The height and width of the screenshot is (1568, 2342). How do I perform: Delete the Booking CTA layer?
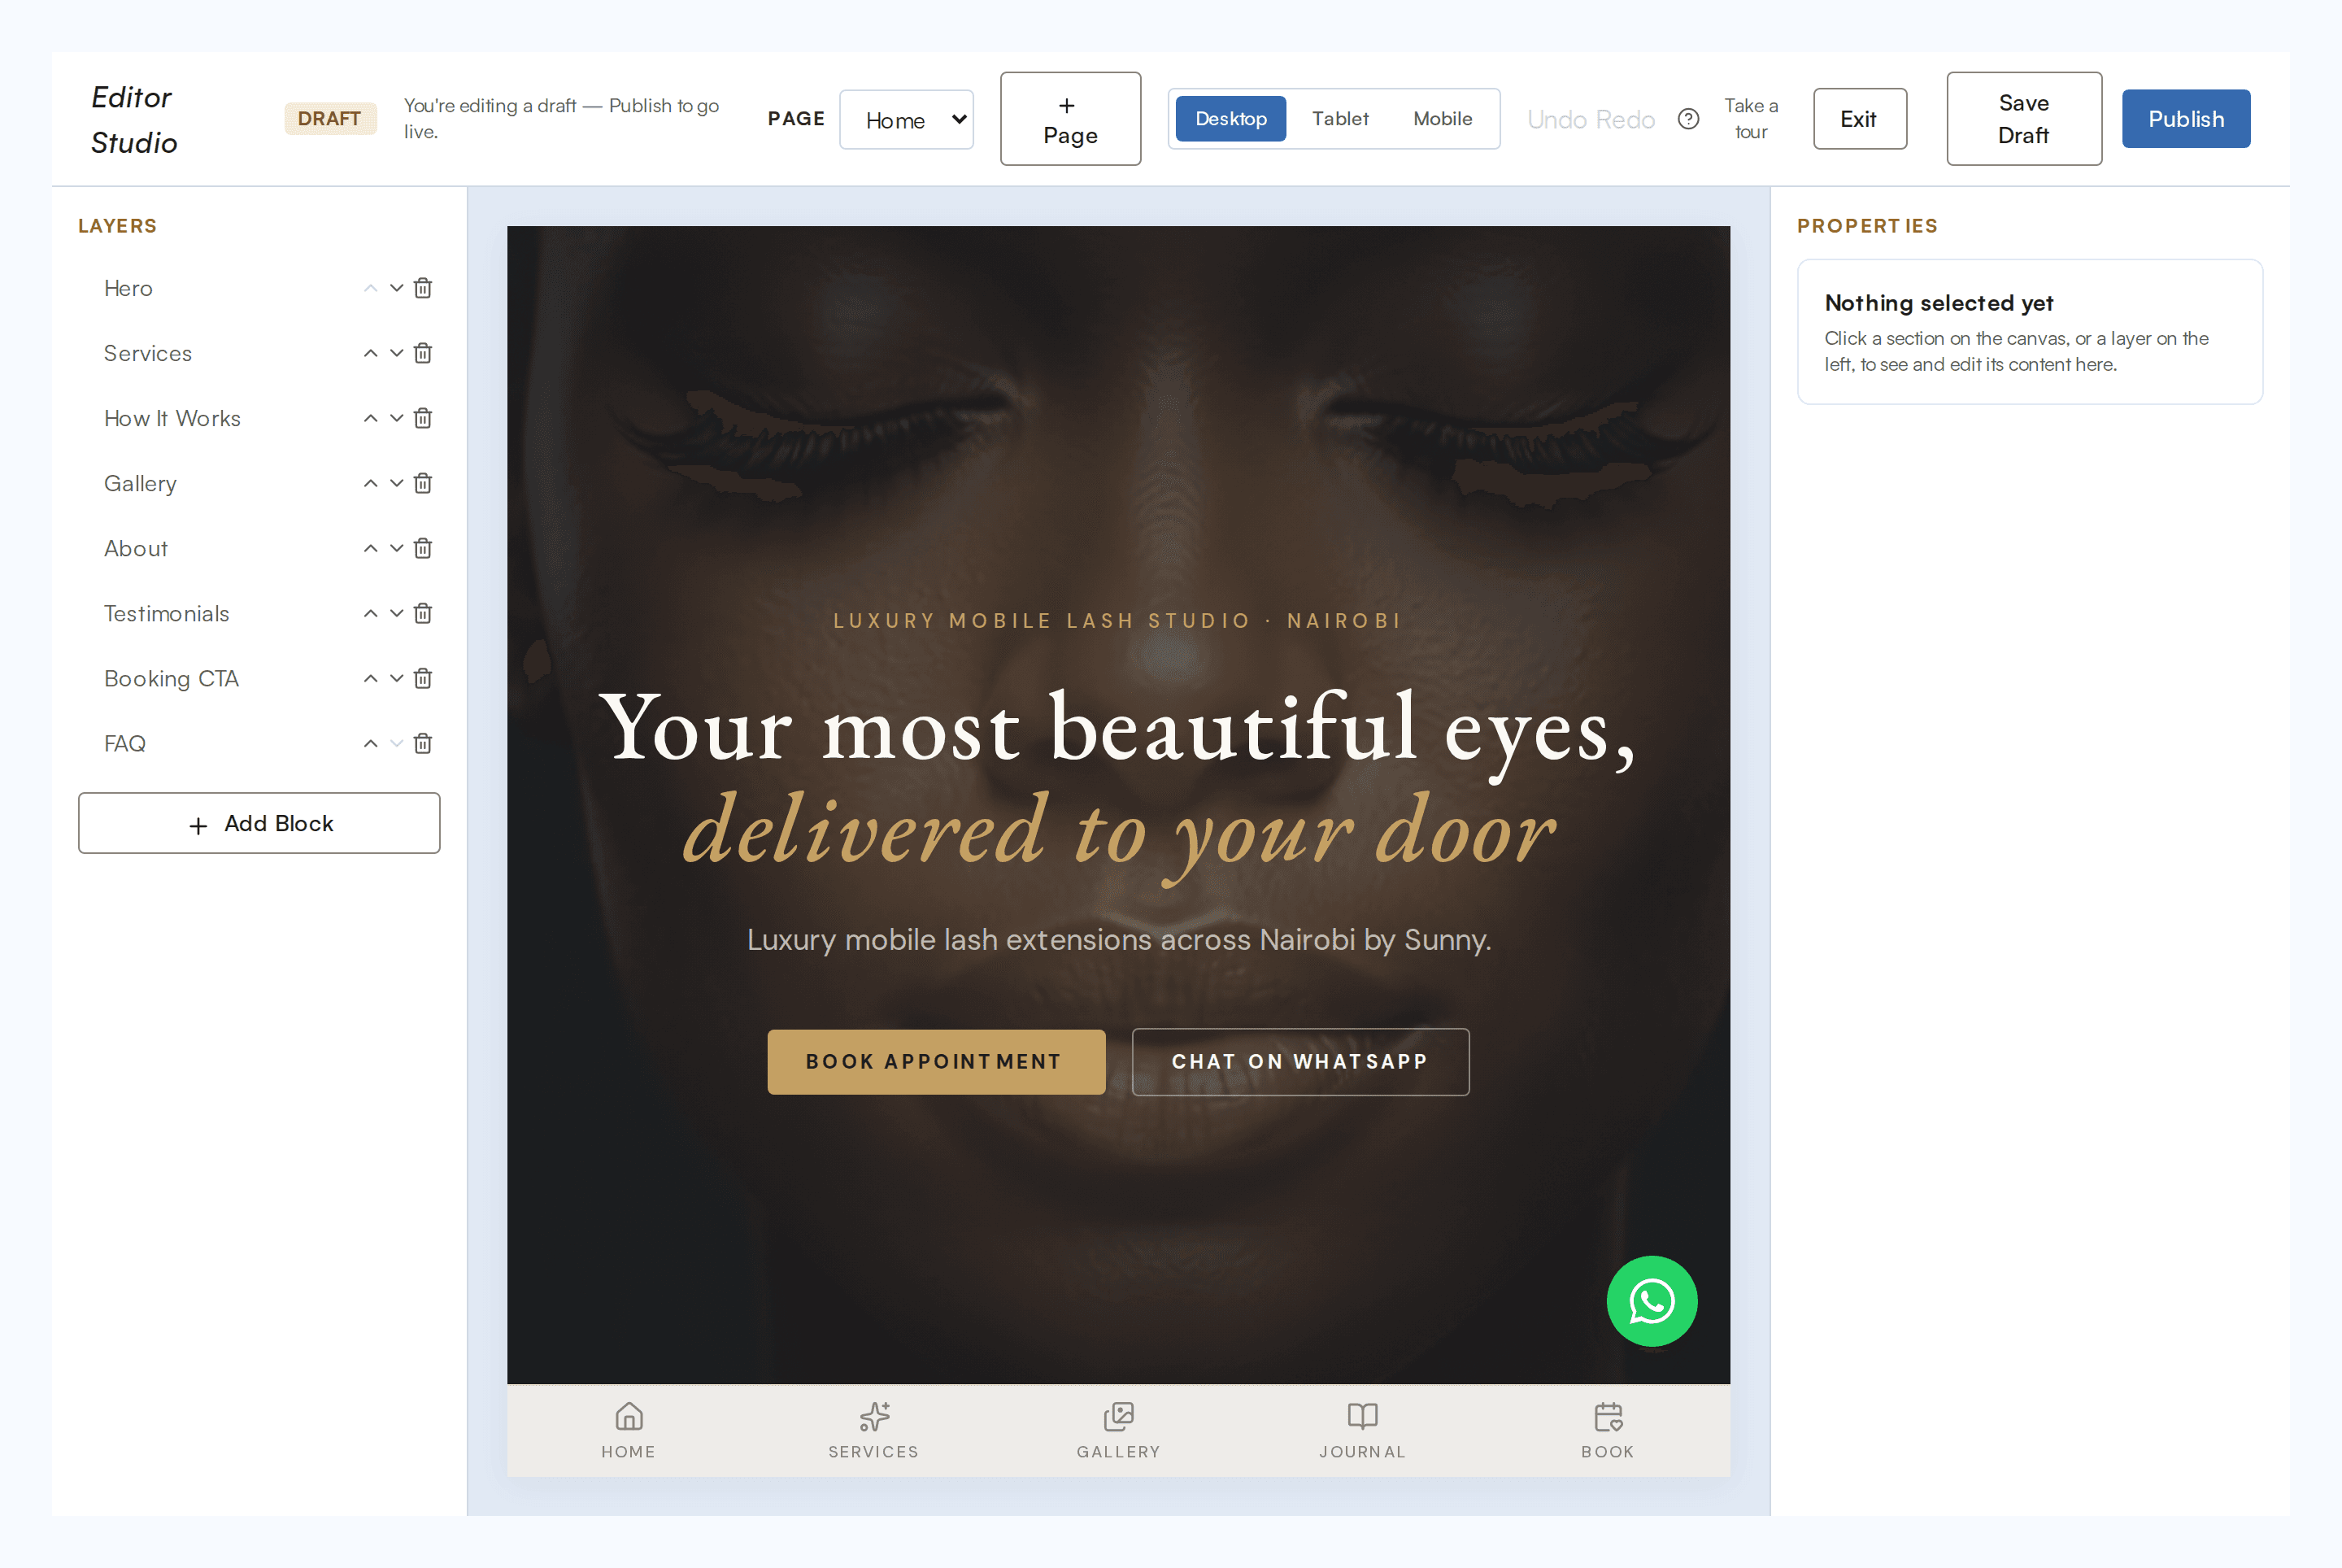click(x=423, y=678)
